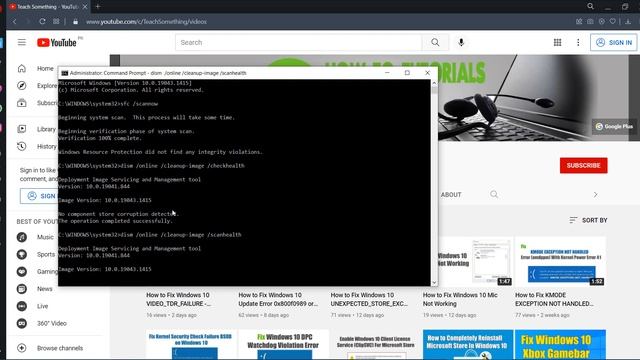Open browser downloads icon

628,21
